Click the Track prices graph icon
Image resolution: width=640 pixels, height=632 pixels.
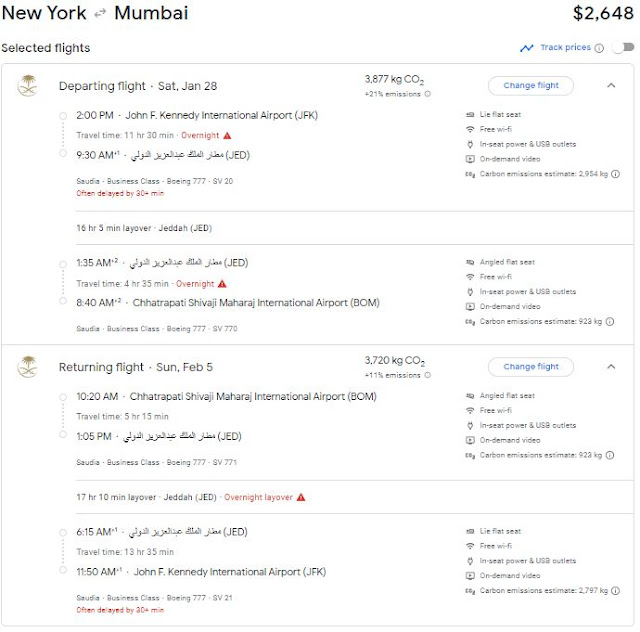[x=527, y=48]
